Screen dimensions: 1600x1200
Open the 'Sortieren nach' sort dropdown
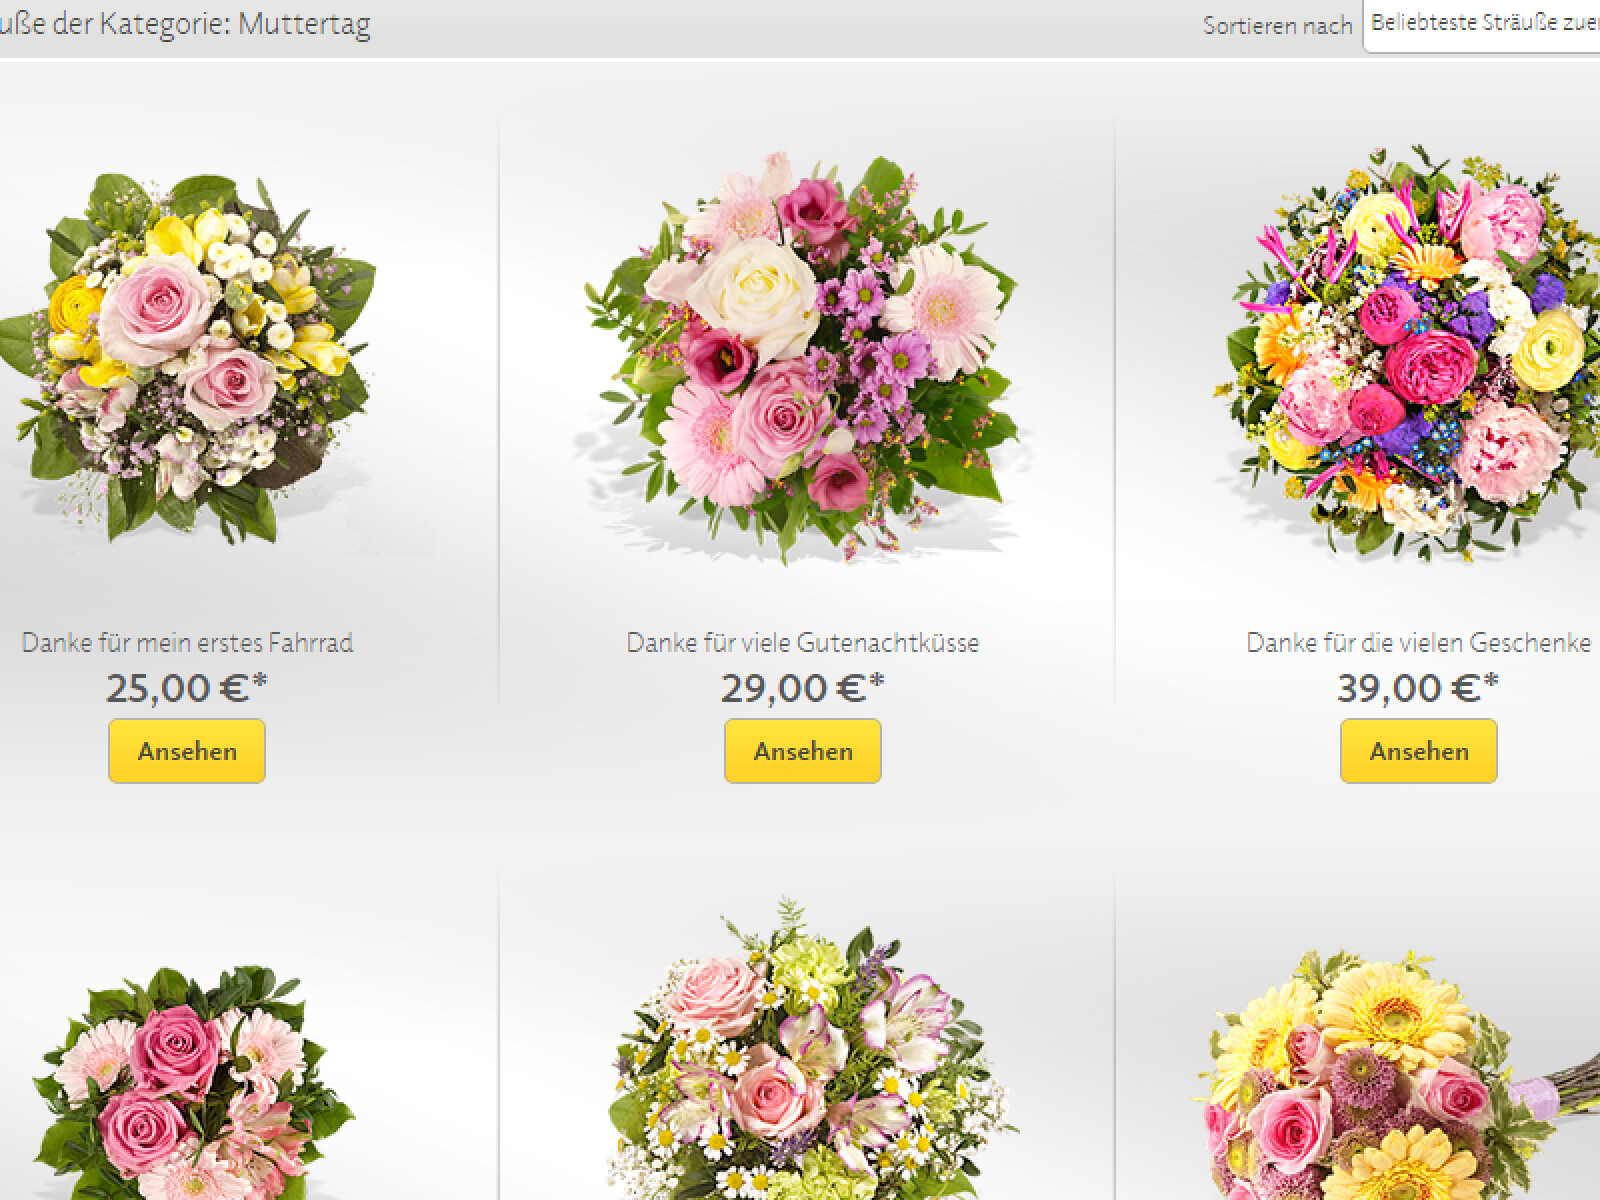coord(1482,24)
